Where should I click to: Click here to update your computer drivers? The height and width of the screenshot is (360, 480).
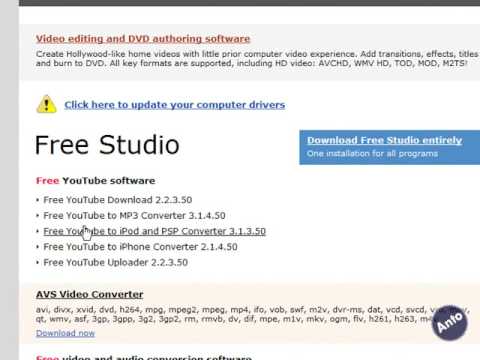(x=175, y=105)
